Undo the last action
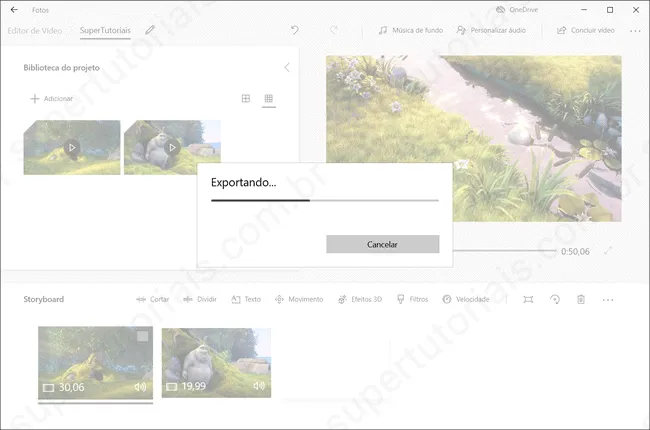Screen dimensions: 650x430 [x=294, y=30]
